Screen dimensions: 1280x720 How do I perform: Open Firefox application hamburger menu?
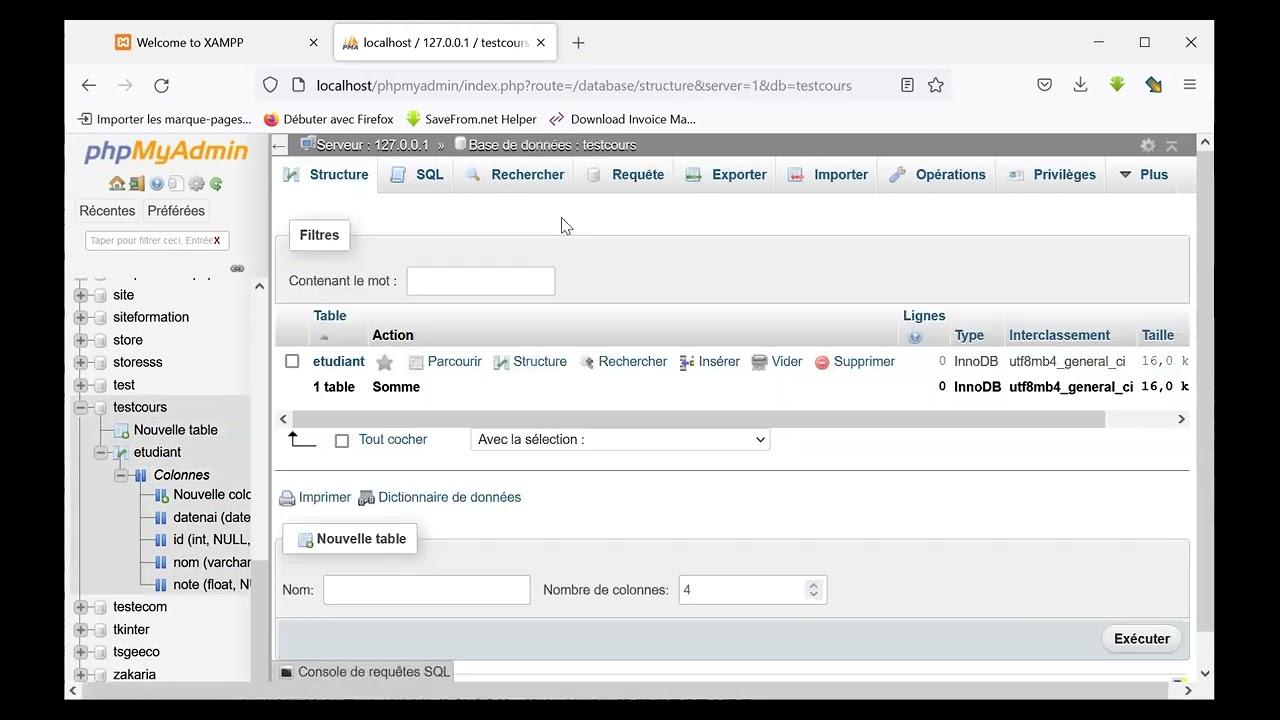(1190, 85)
